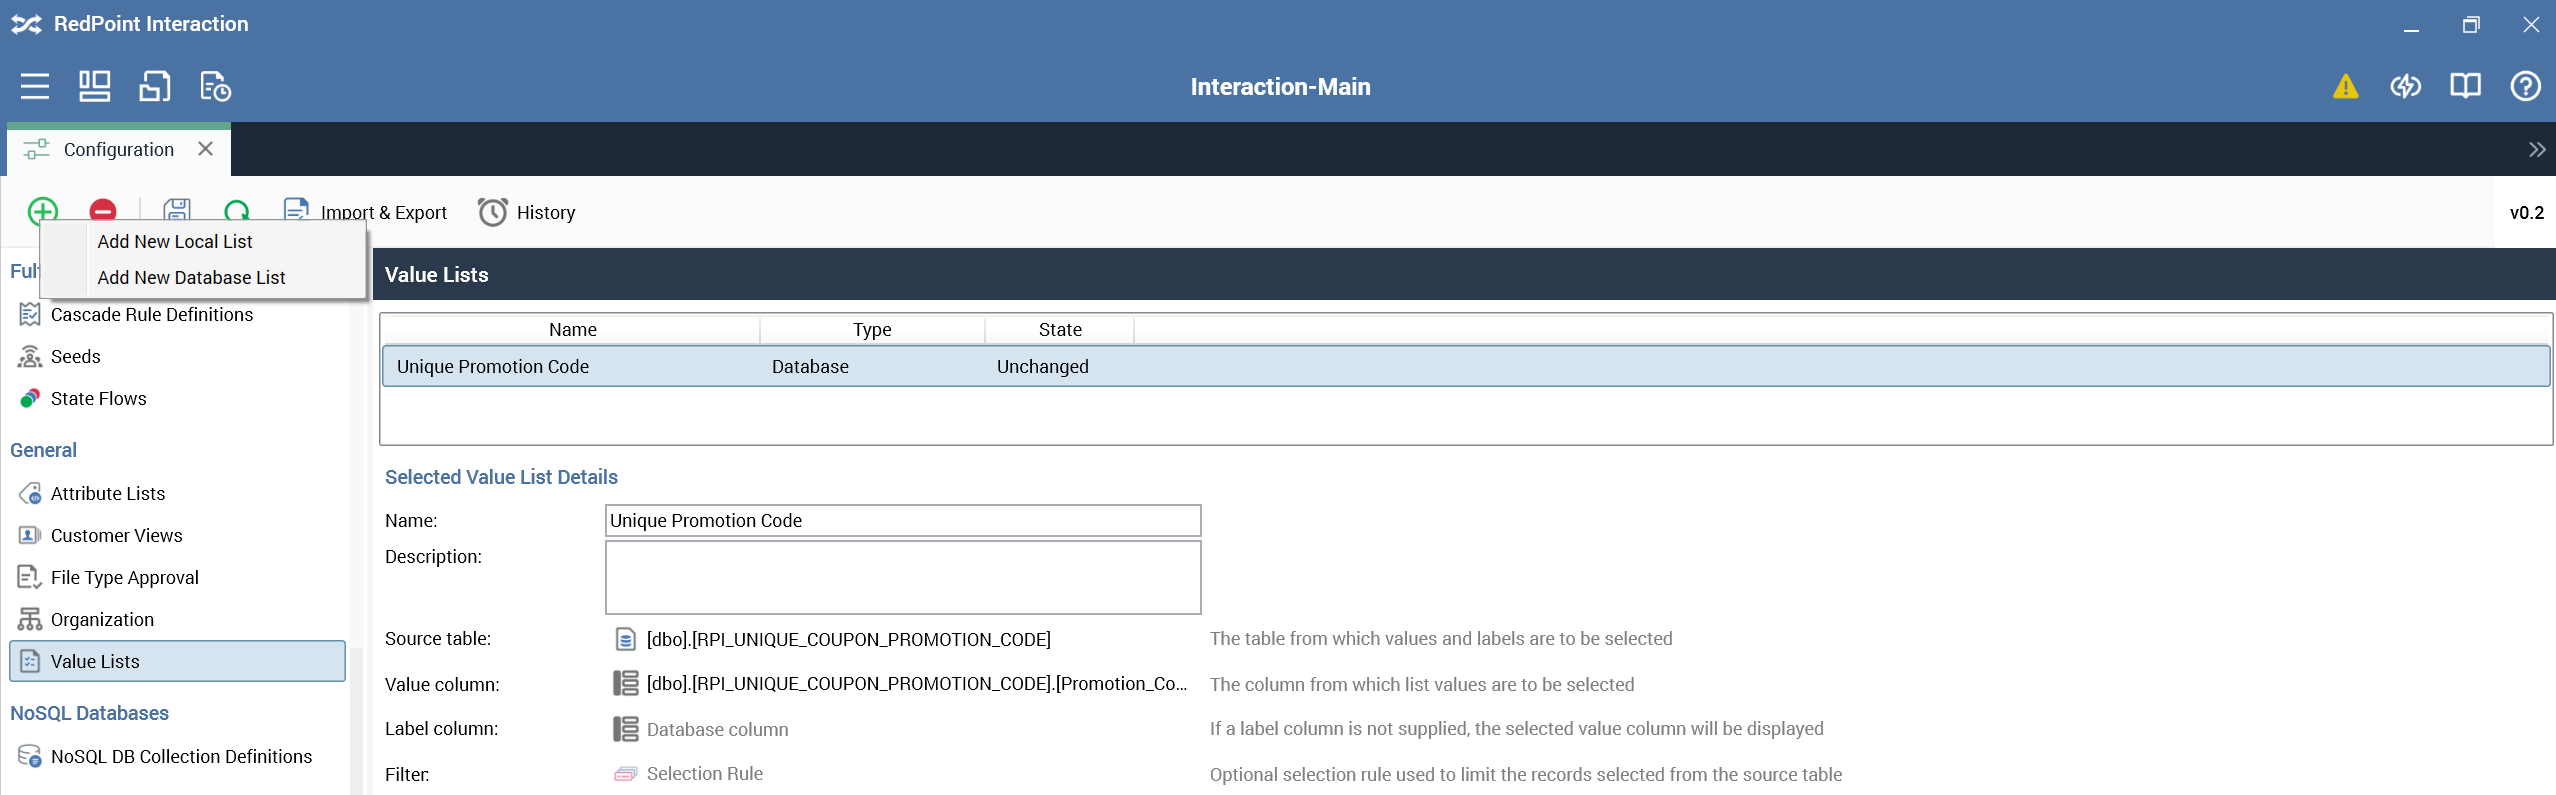Click the open book documentation icon
This screenshot has height=795, width=2556.
[x=2465, y=87]
